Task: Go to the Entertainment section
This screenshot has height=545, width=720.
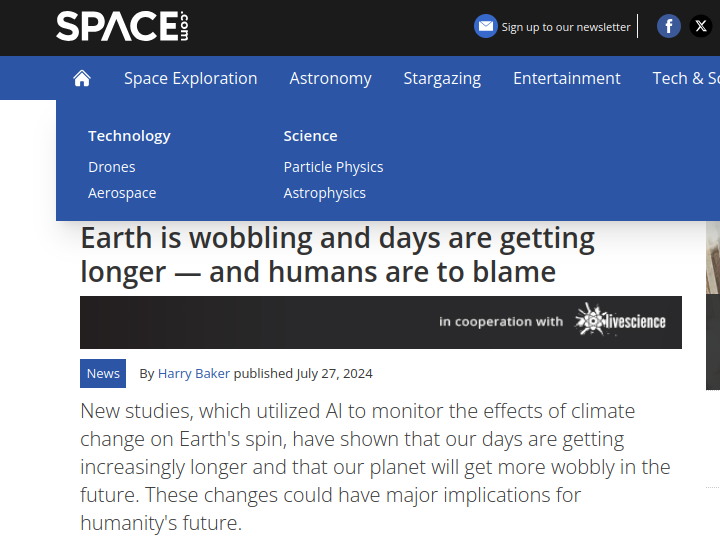Action: (566, 78)
